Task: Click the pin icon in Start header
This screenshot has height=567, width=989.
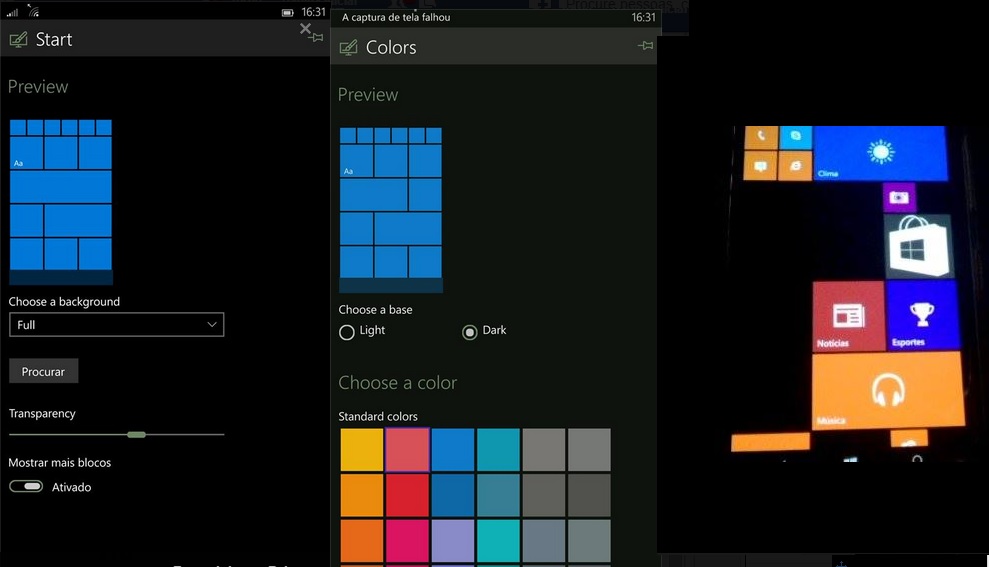Action: [317, 37]
